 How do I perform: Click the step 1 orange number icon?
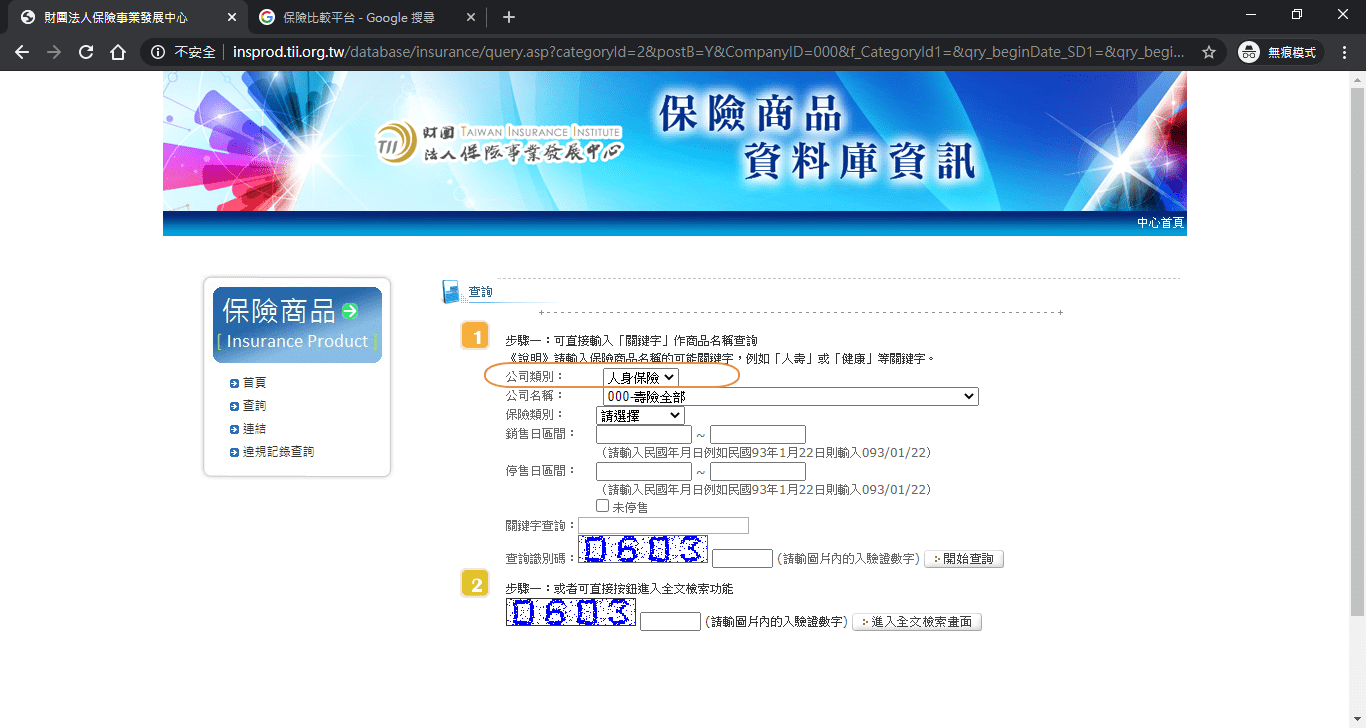475,335
